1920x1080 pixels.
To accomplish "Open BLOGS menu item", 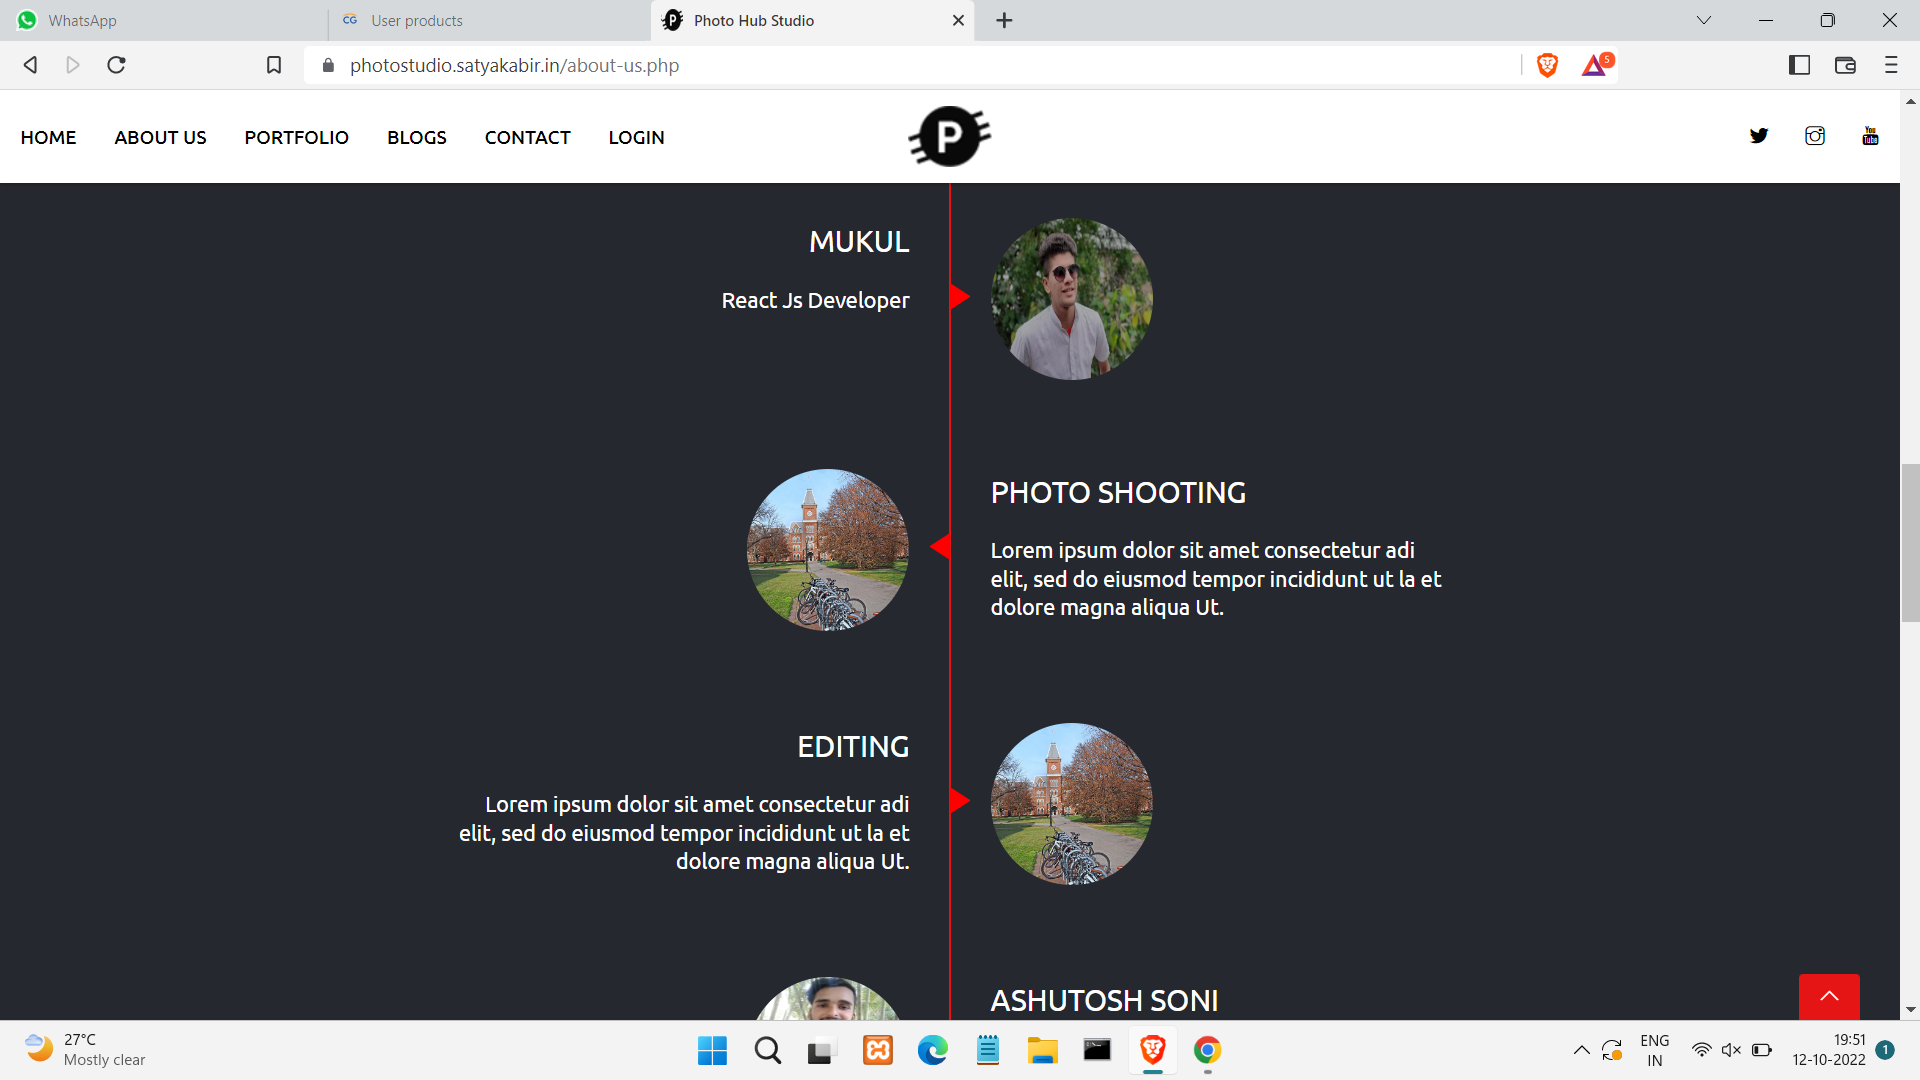I will pos(417,137).
